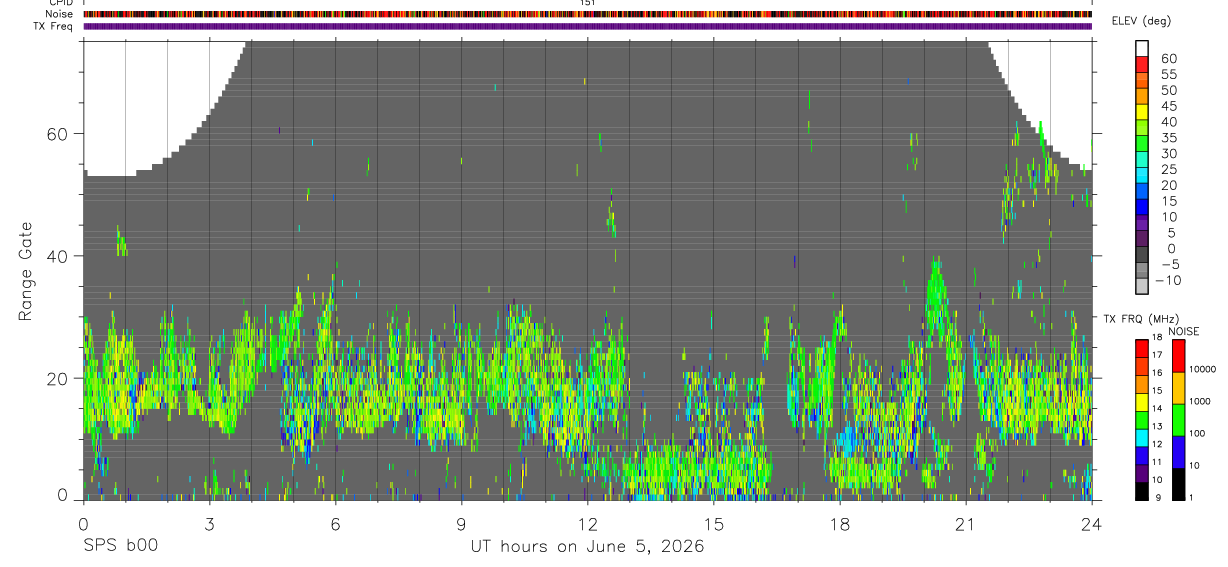Select the yellow 14–15 MHz TX FRQ swatch
The image size is (1228, 567).
(1142, 400)
